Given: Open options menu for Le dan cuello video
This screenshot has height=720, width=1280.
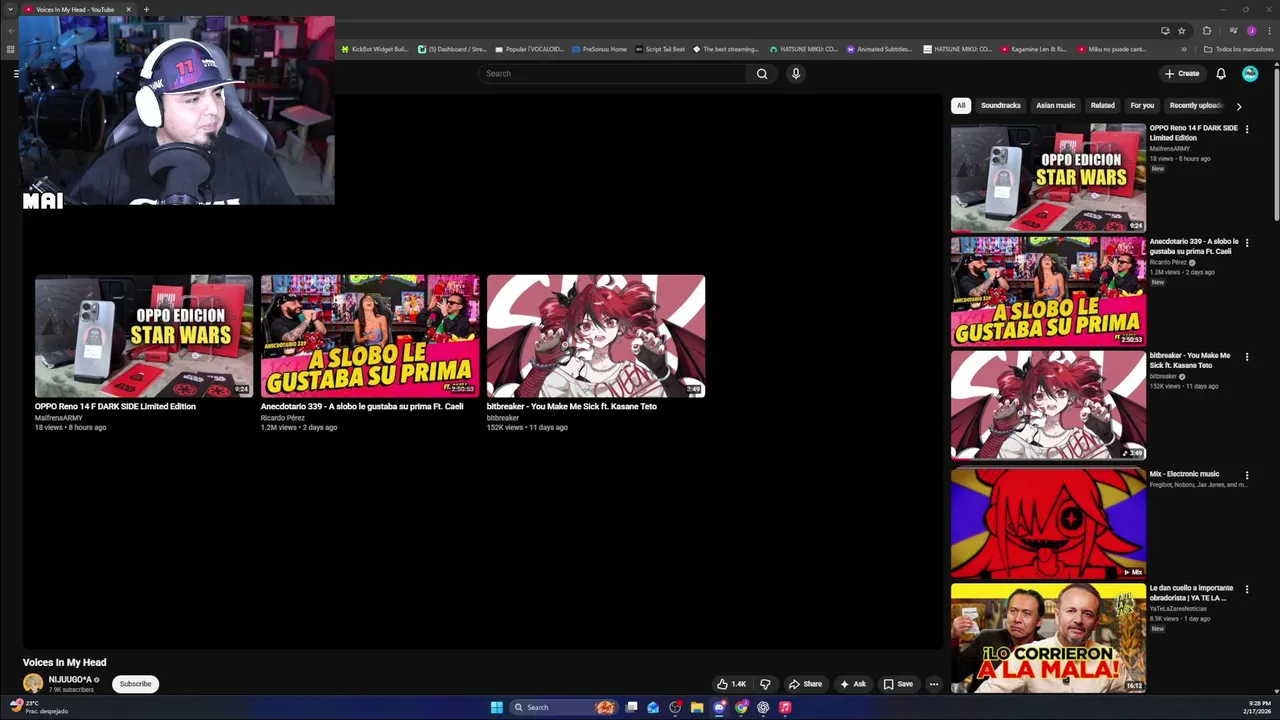Looking at the screenshot, I should tap(1247, 589).
